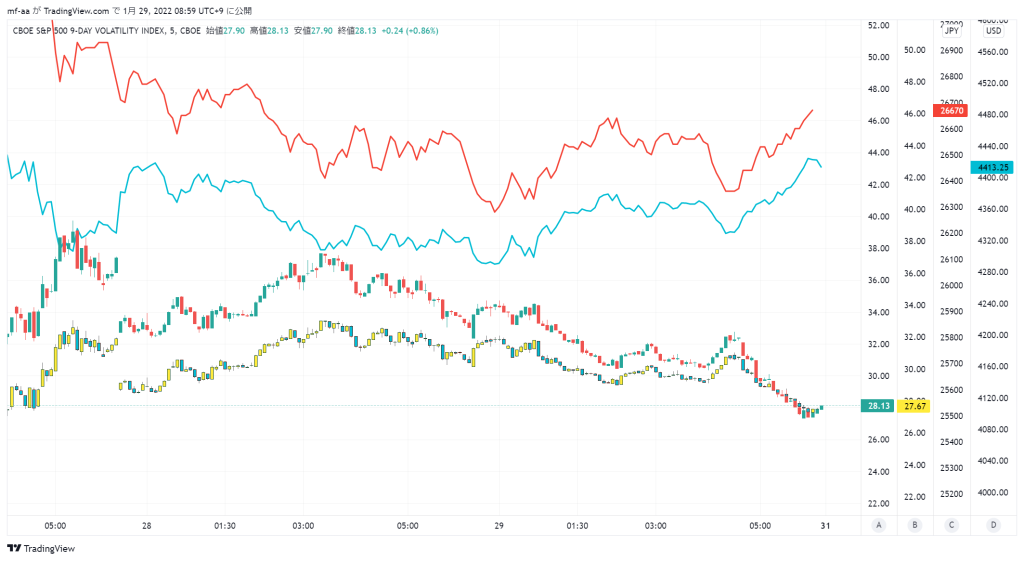Screen dimensions: 1024x561
Task: Select price scale A button
Action: click(x=879, y=525)
